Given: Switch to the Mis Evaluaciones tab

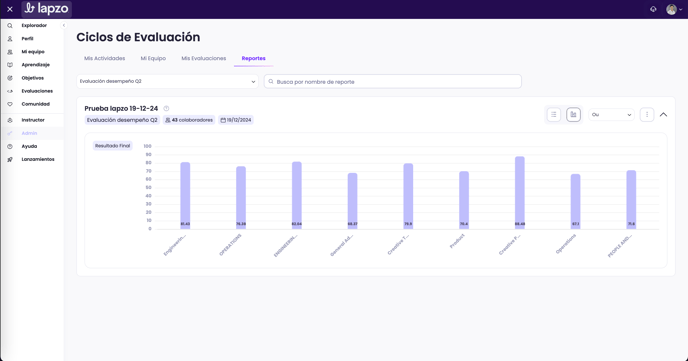Looking at the screenshot, I should [x=204, y=58].
